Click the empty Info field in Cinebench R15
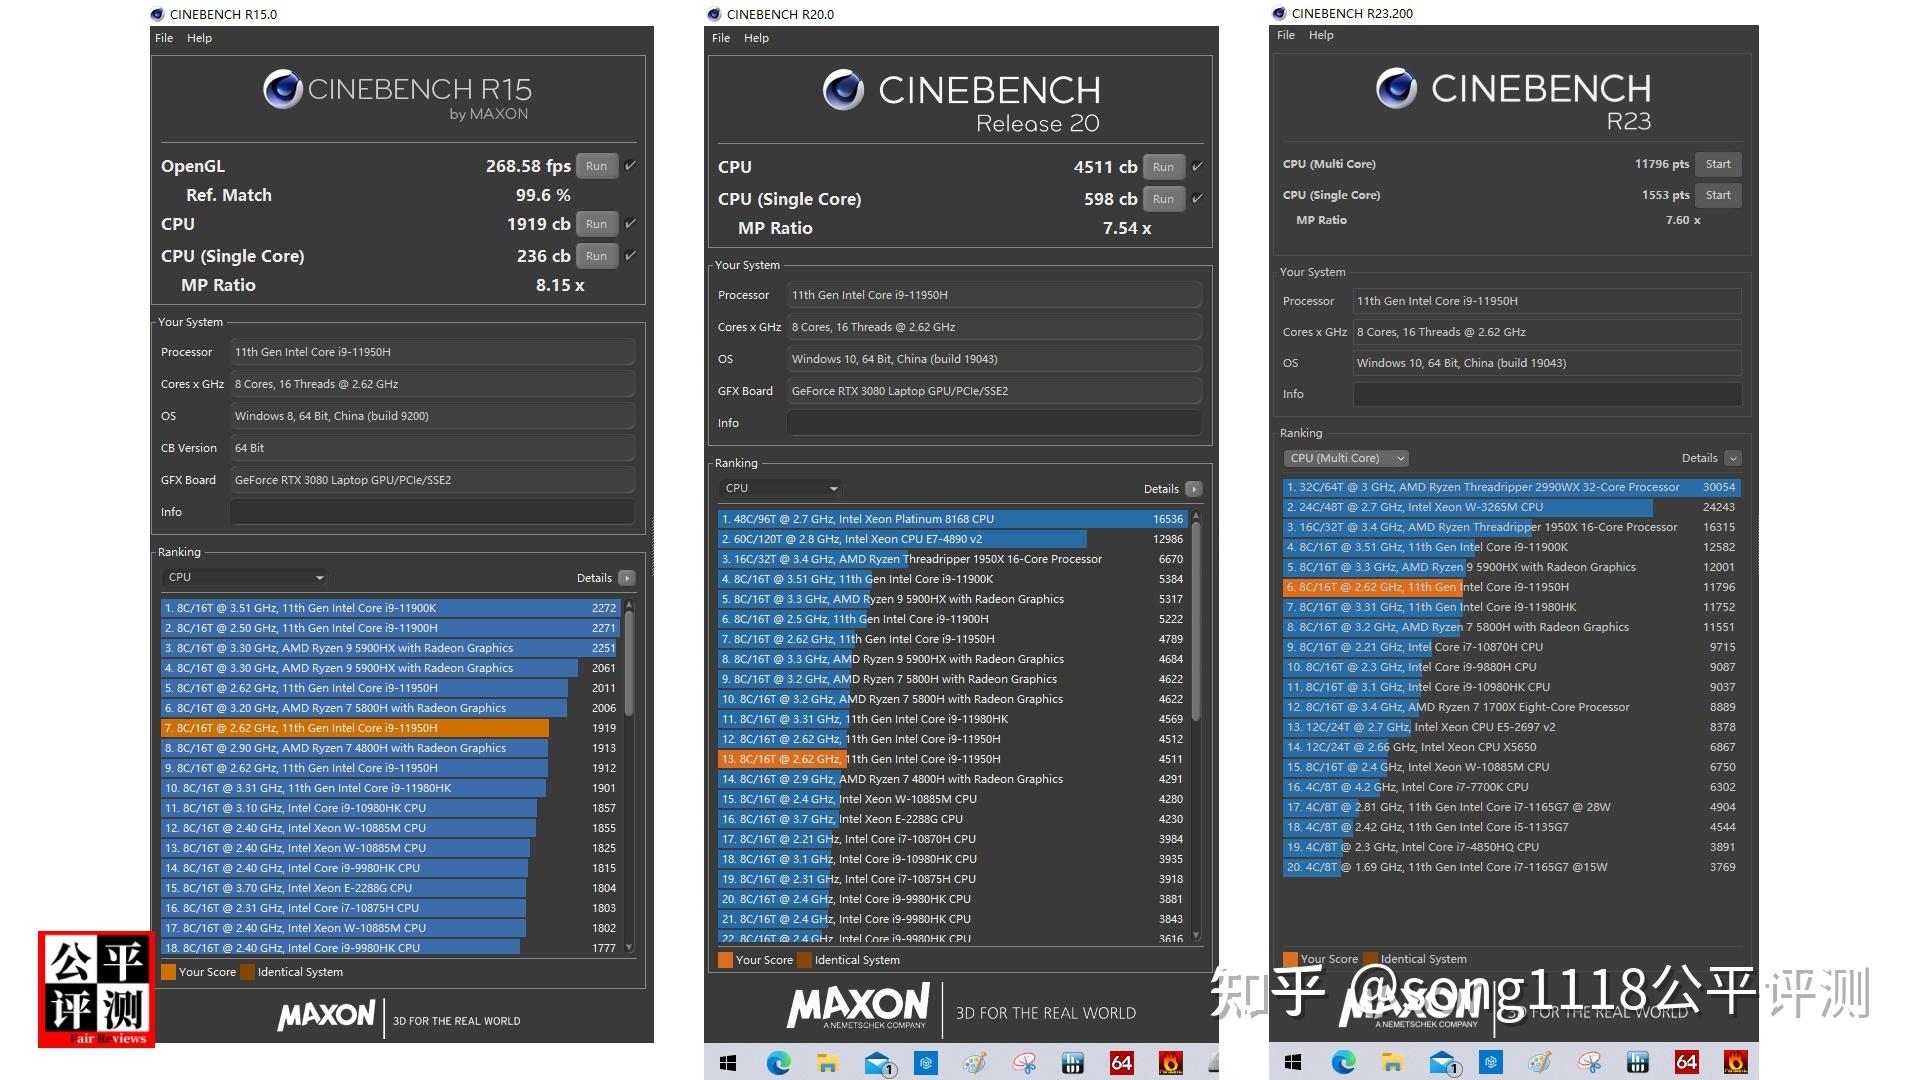 tap(432, 512)
